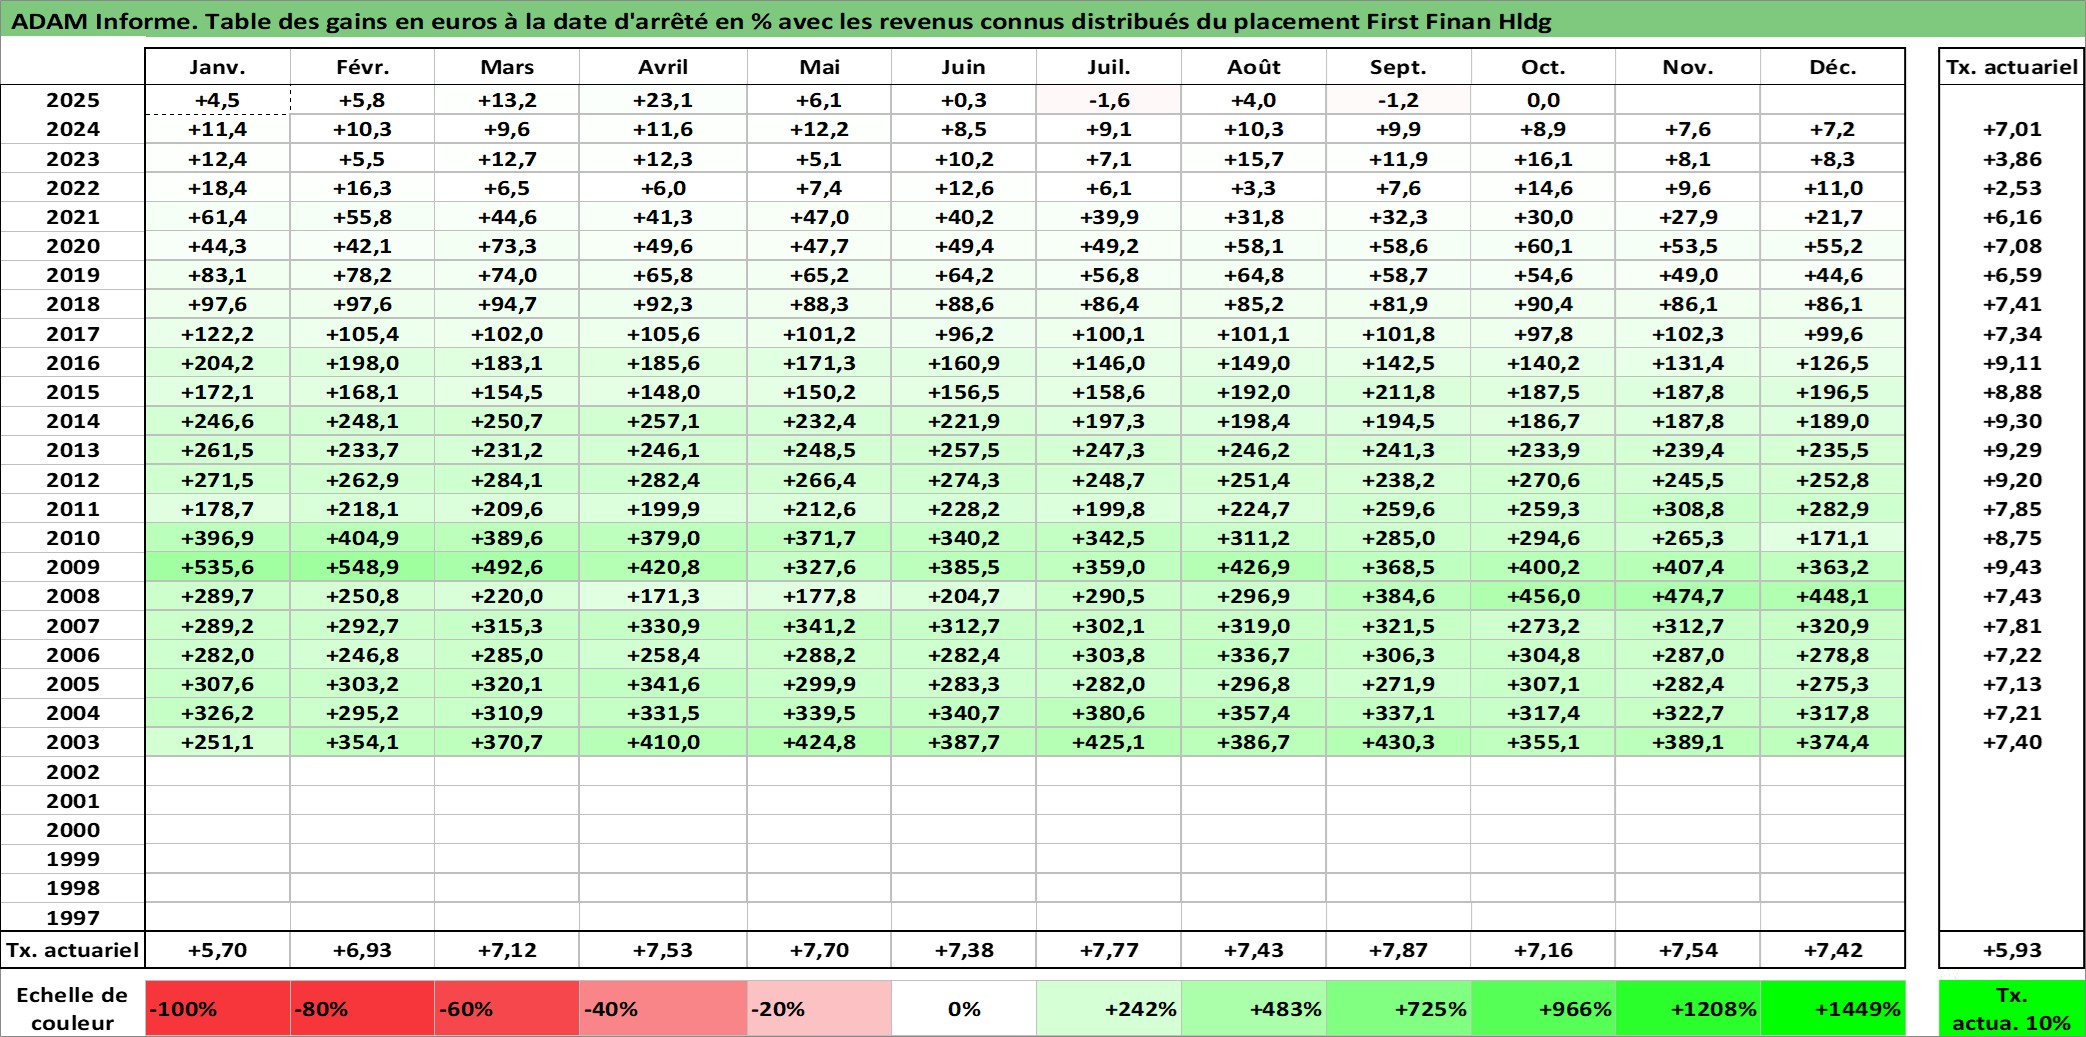The image size is (2086, 1037).
Task: Select the +456,0 cell in Oct. 2008
Action: 1543,596
